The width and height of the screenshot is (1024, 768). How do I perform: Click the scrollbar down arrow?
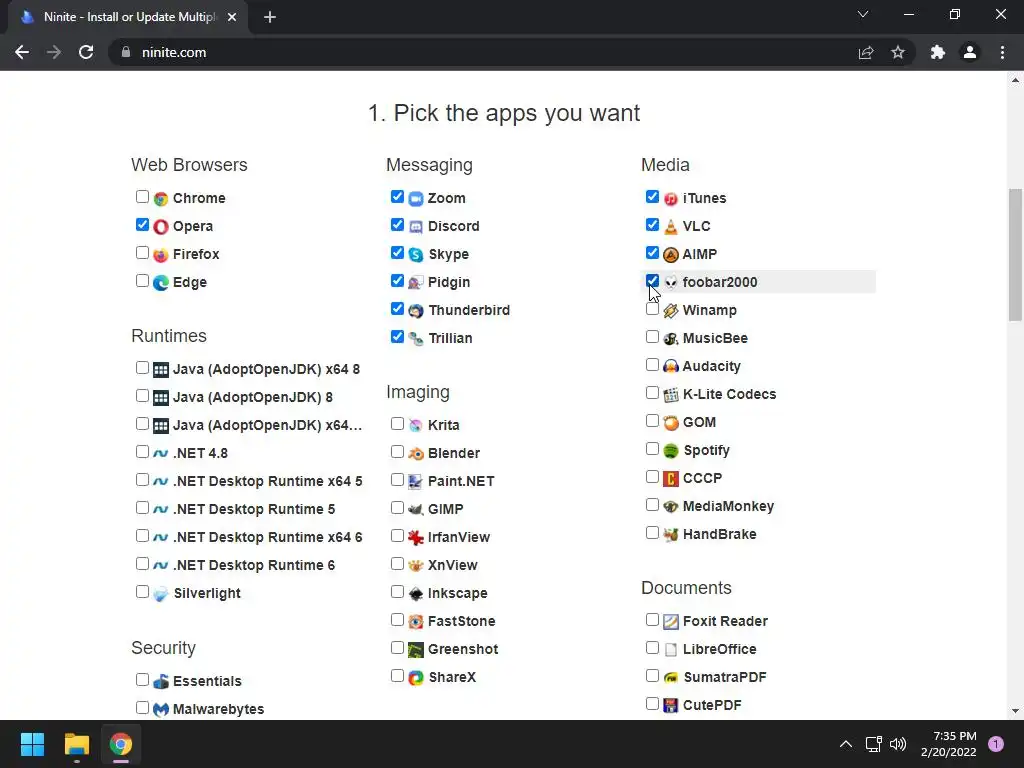click(x=1015, y=711)
